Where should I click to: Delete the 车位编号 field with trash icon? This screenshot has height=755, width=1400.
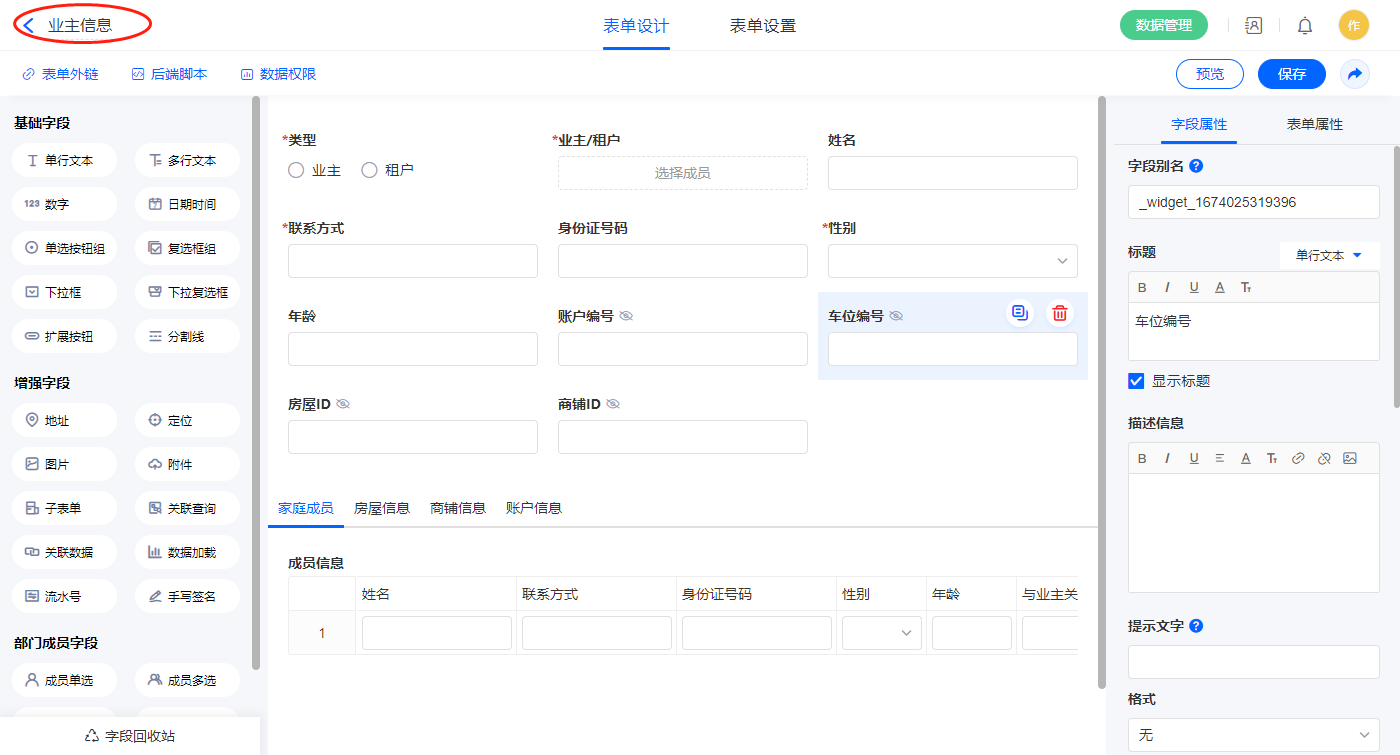click(1059, 313)
